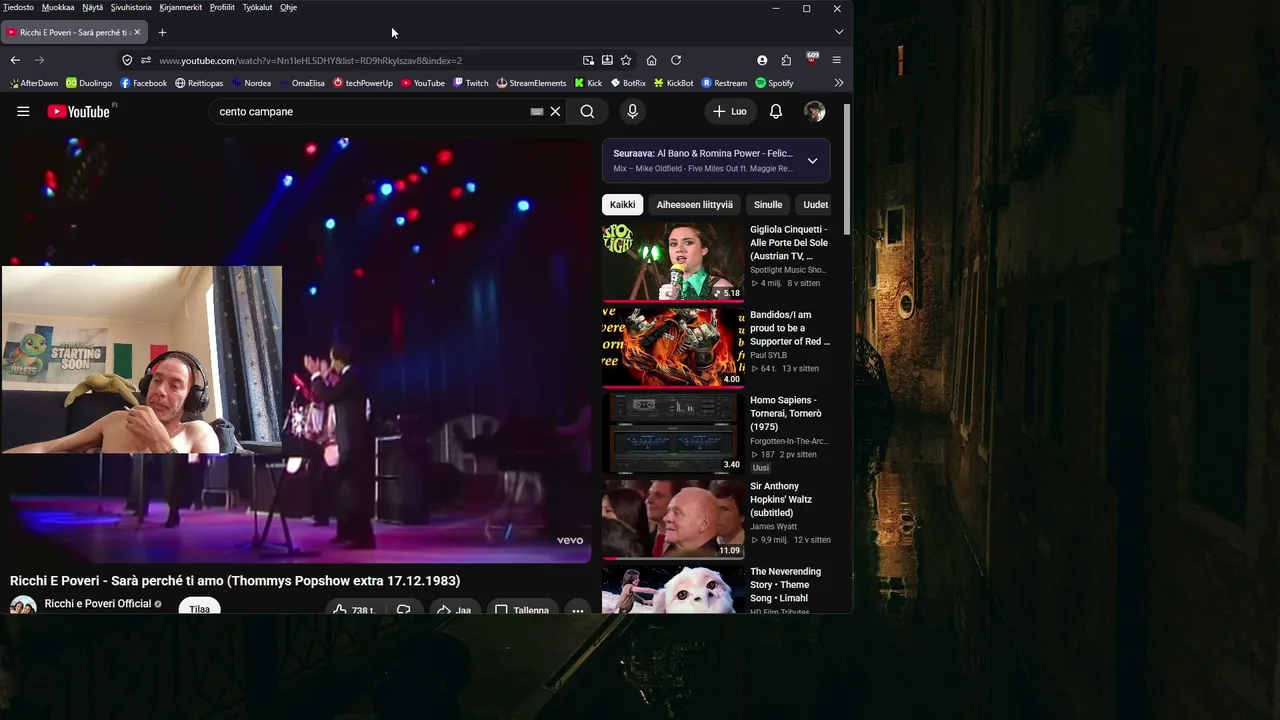Image resolution: width=1280 pixels, height=720 pixels.
Task: Open the Ricchi e Poveri Official channel
Action: point(98,604)
